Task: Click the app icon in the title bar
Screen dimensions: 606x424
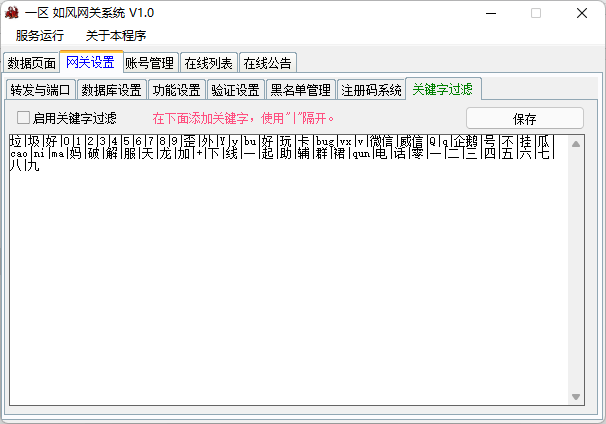Action: (x=13, y=13)
